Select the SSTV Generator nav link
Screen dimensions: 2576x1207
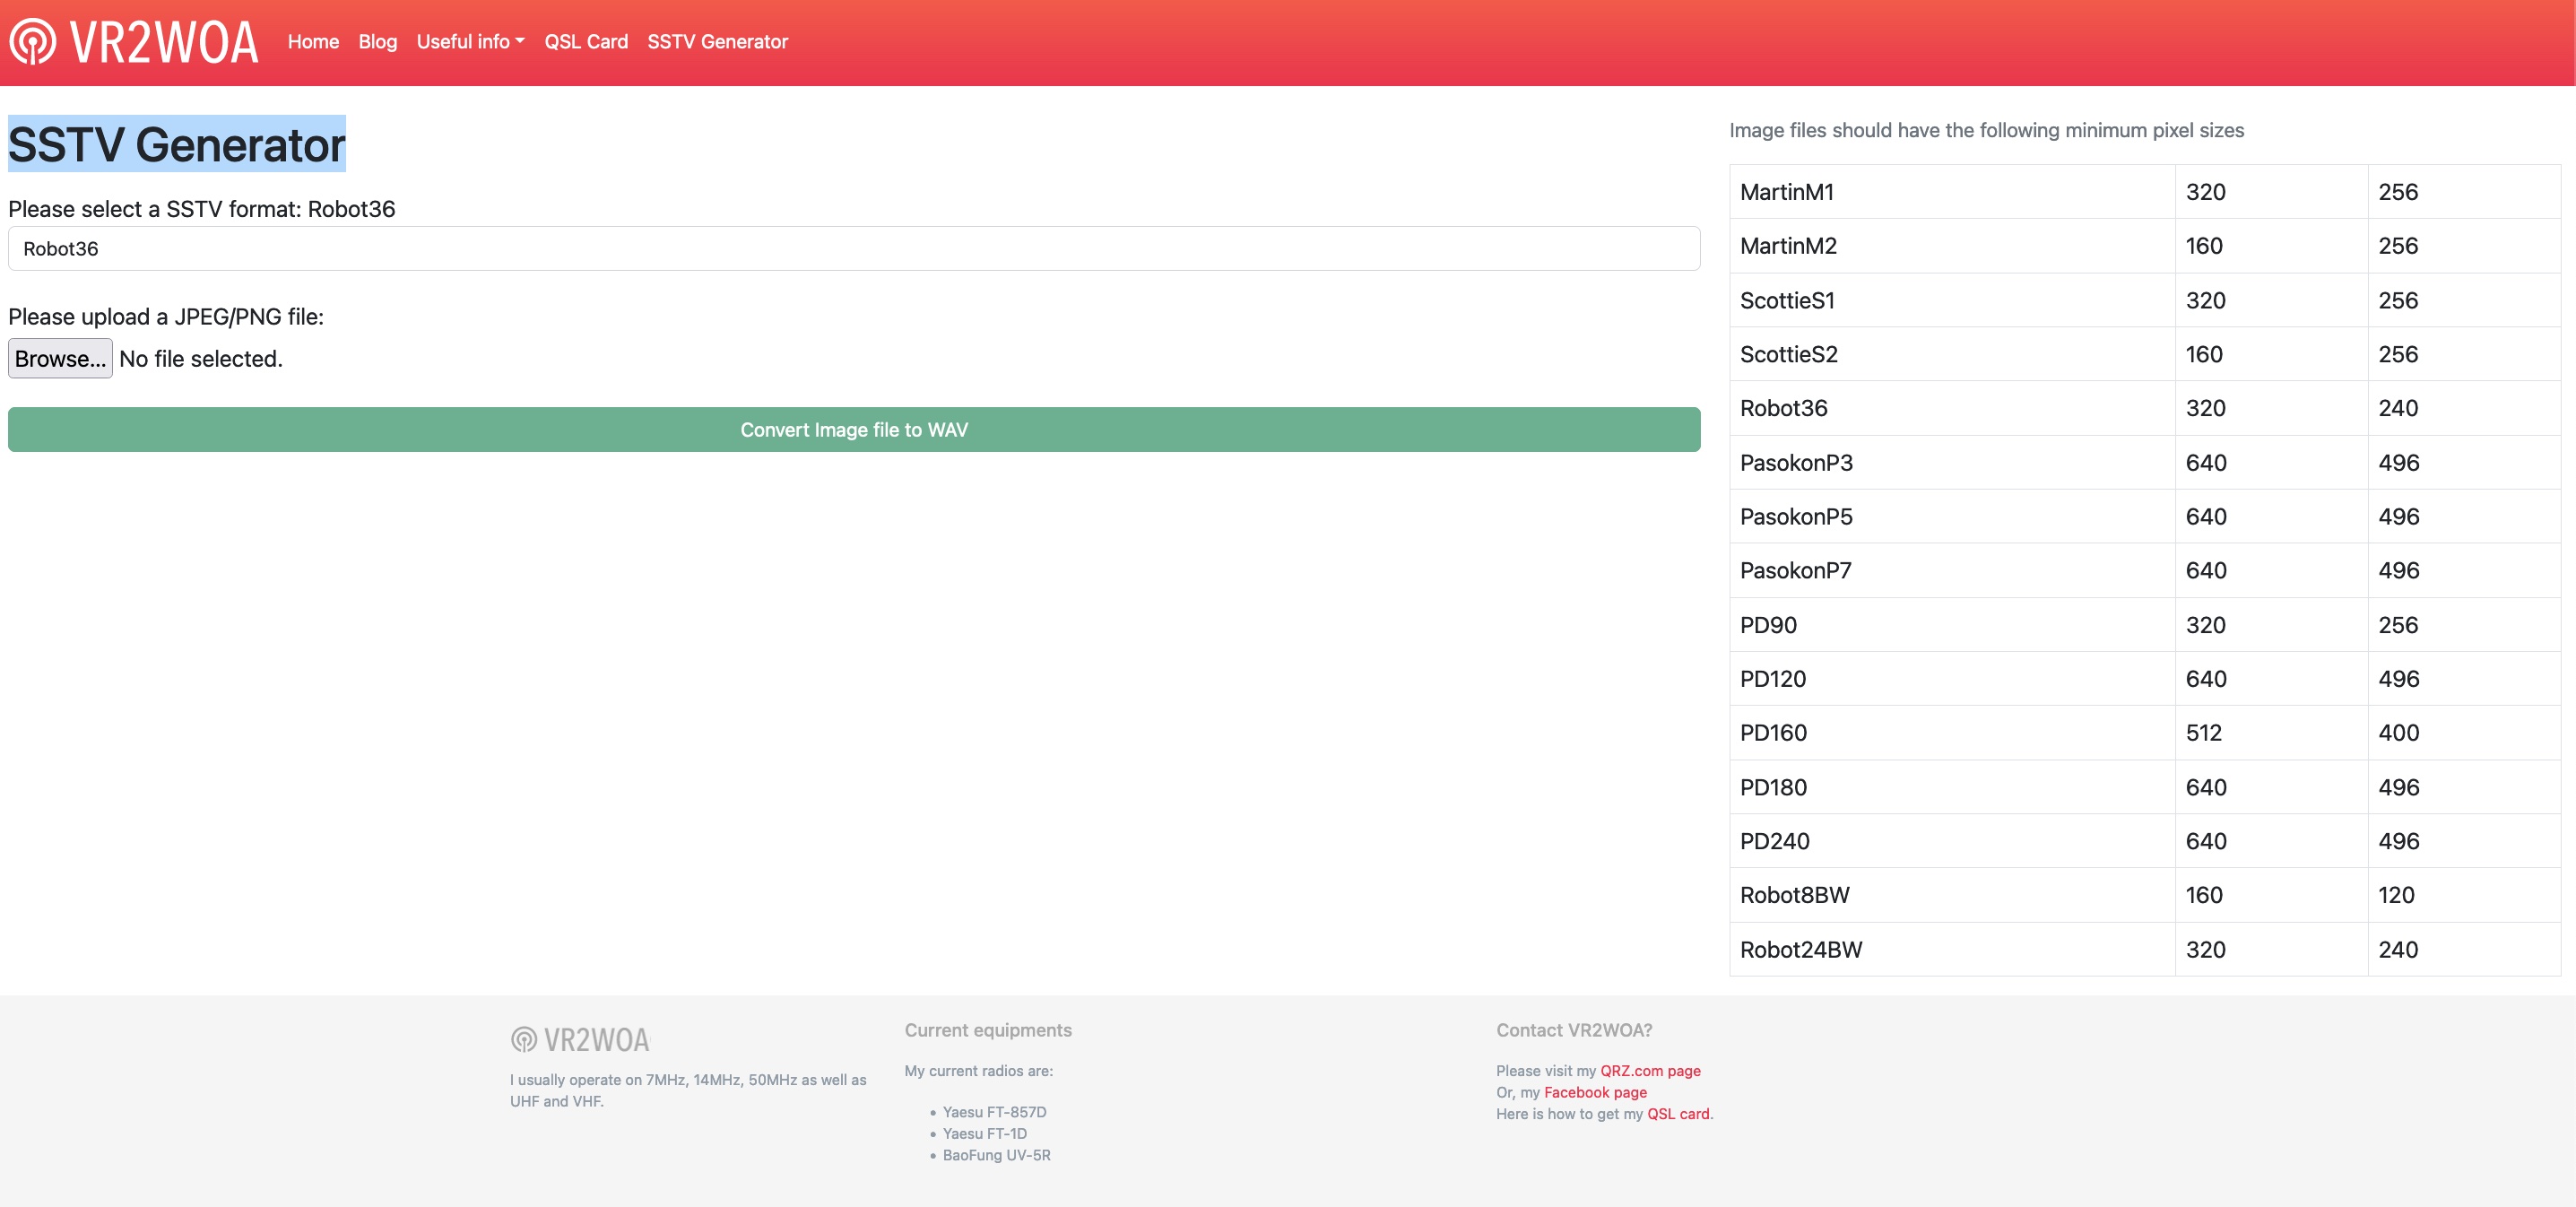pos(717,42)
